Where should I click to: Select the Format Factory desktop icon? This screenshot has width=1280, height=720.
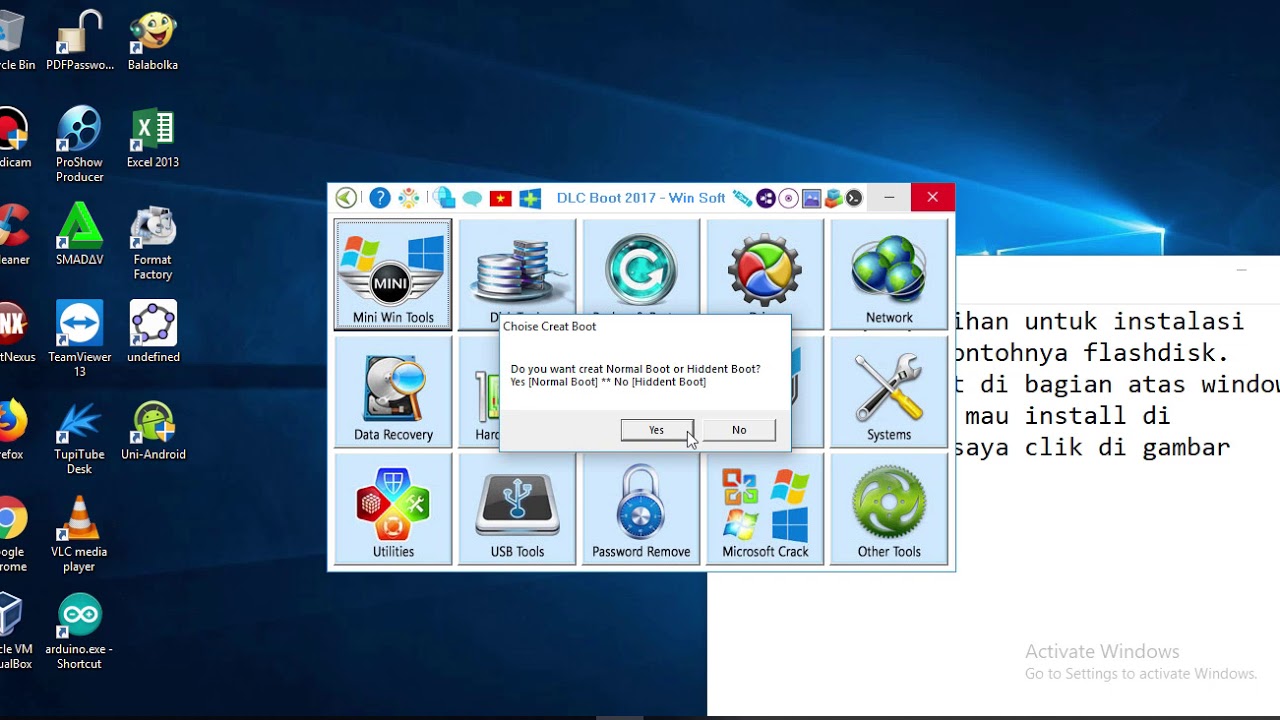pos(153,243)
